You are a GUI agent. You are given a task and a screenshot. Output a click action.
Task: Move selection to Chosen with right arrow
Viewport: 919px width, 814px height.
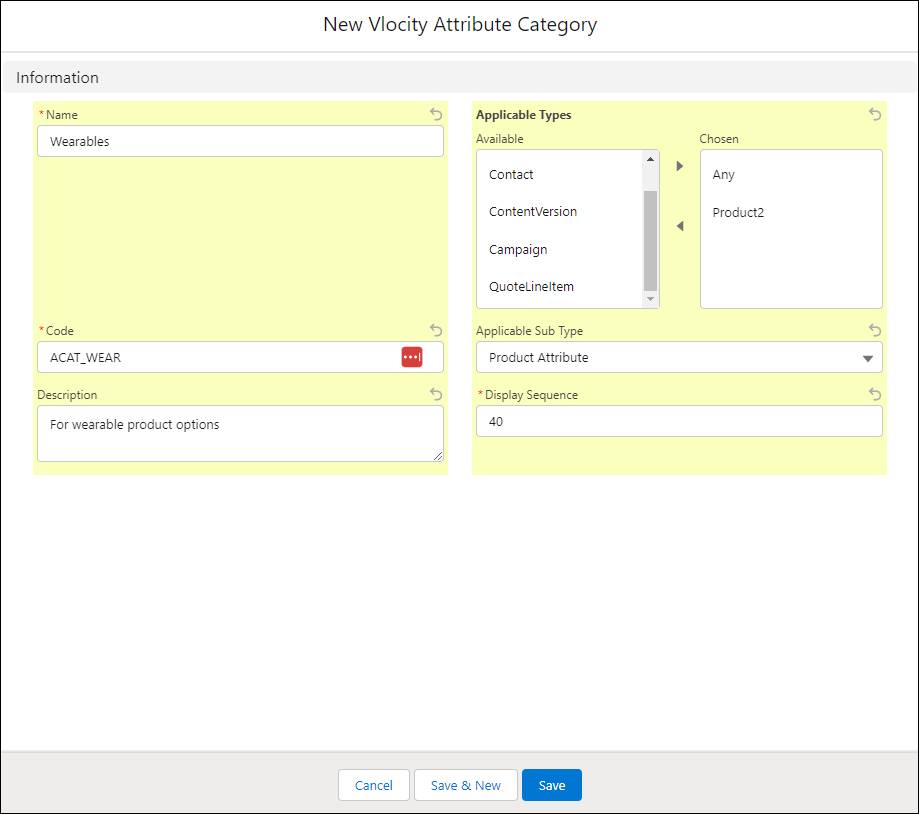tap(679, 166)
